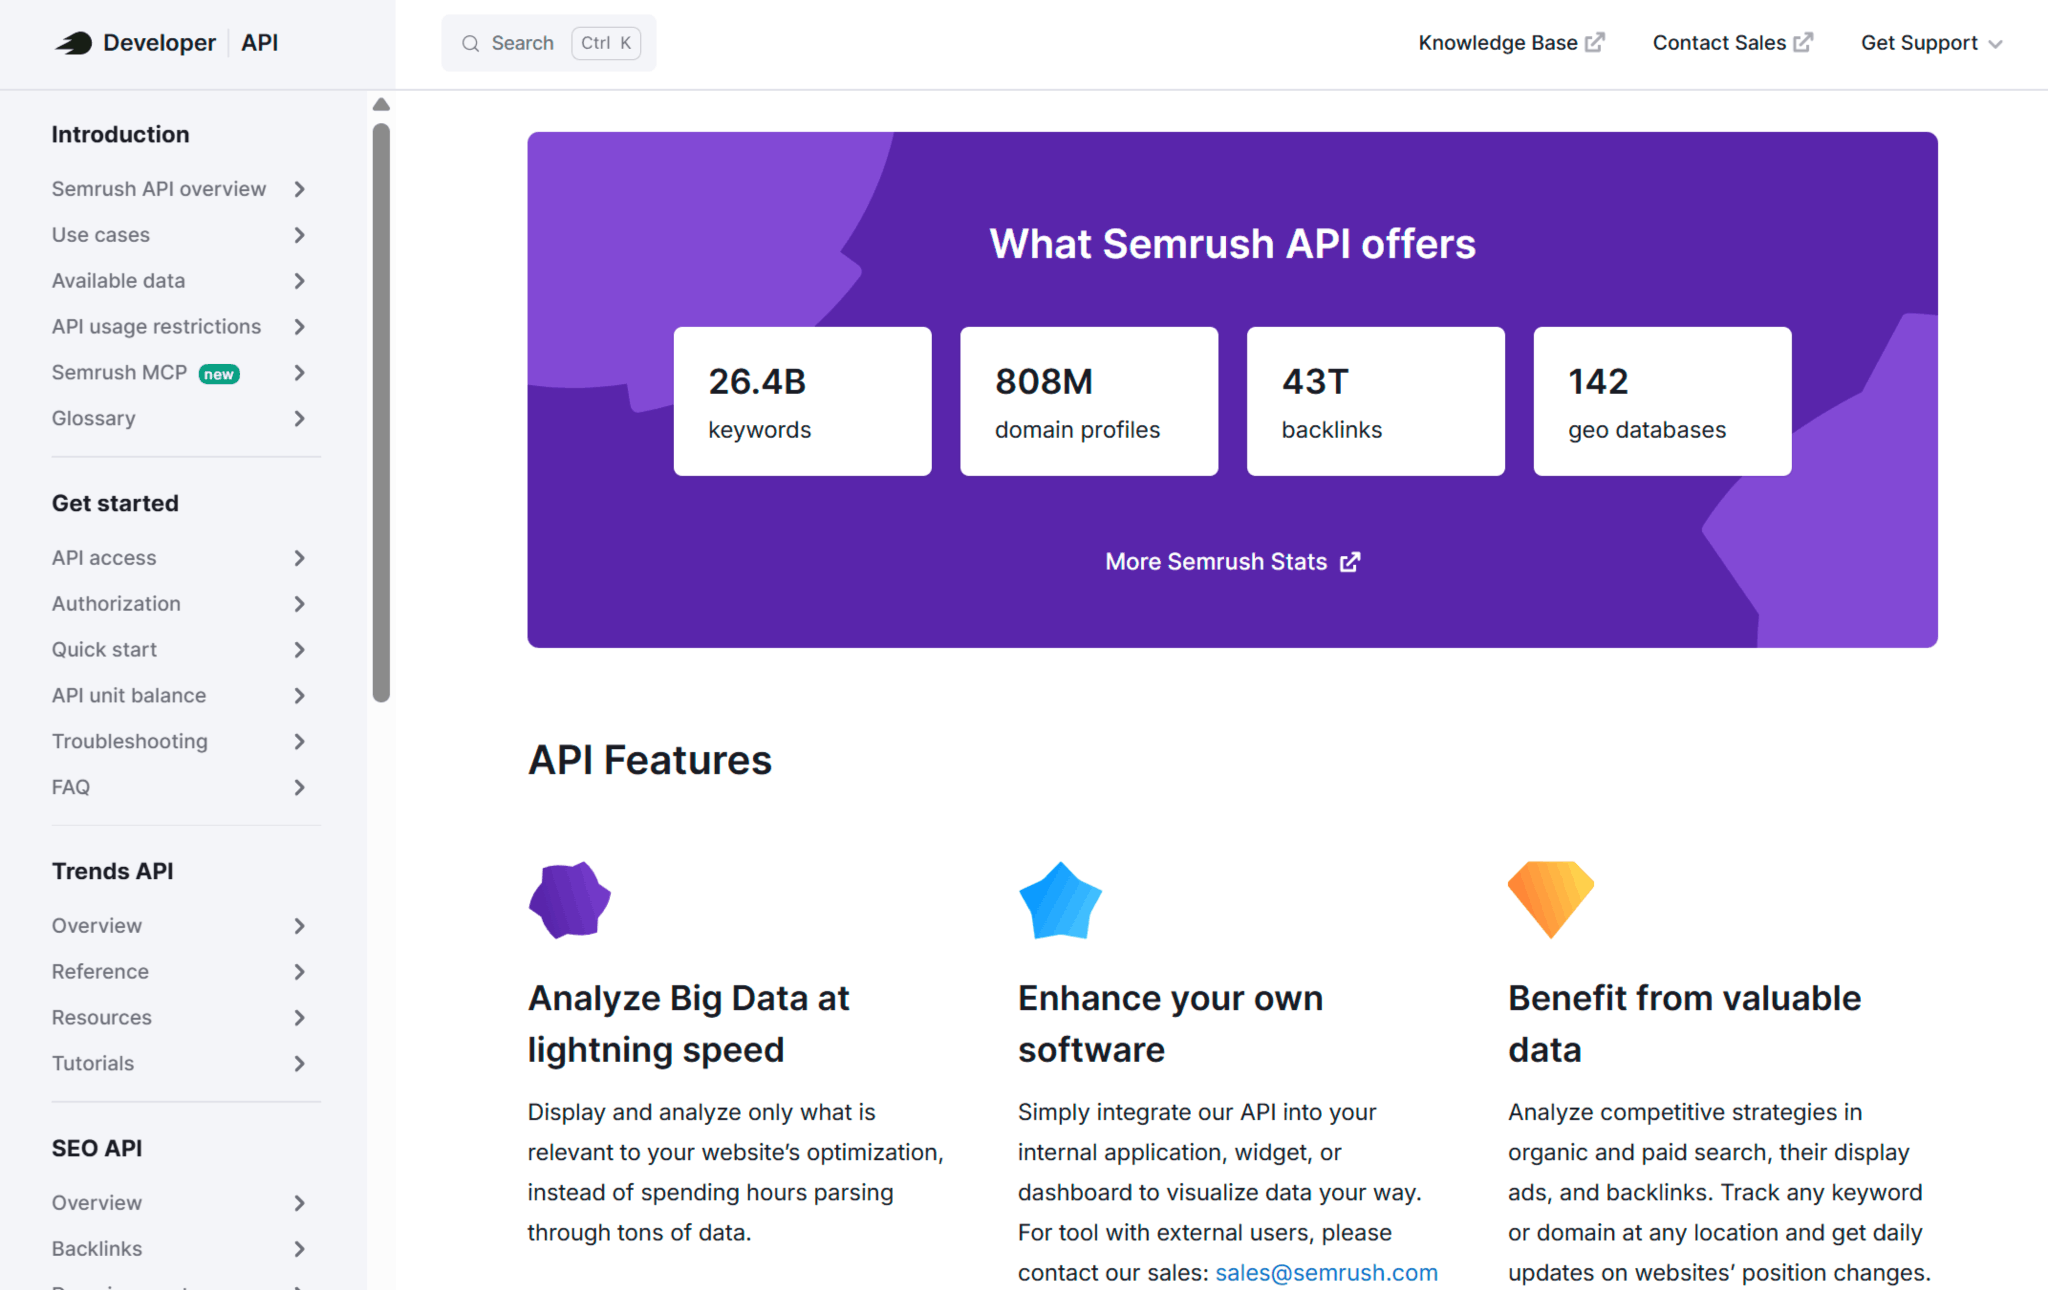Expand the Available data chevron

[299, 281]
